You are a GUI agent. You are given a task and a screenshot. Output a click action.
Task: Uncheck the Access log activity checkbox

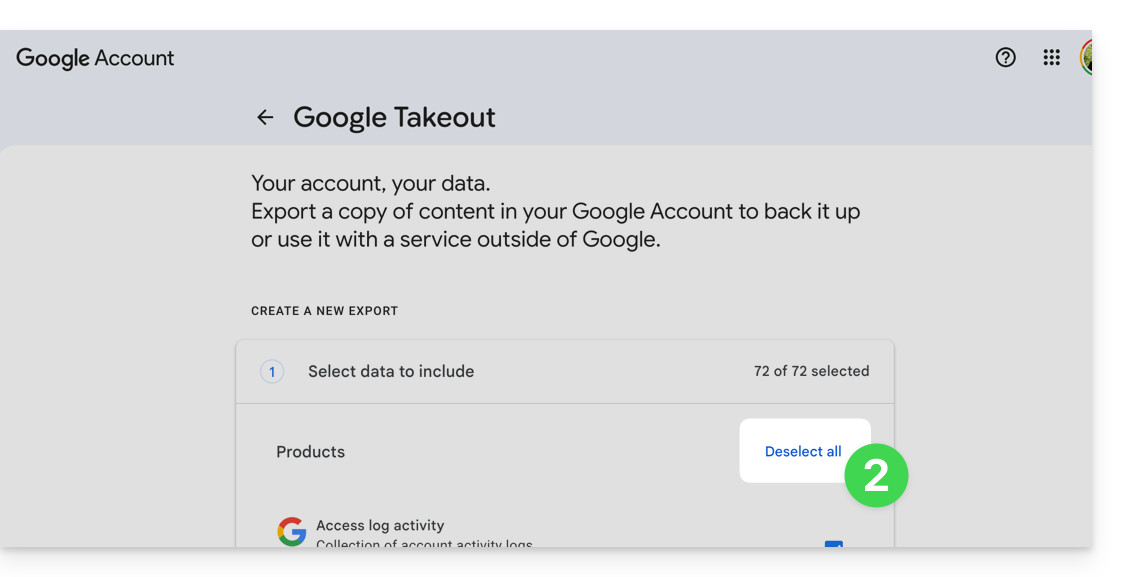click(x=833, y=544)
